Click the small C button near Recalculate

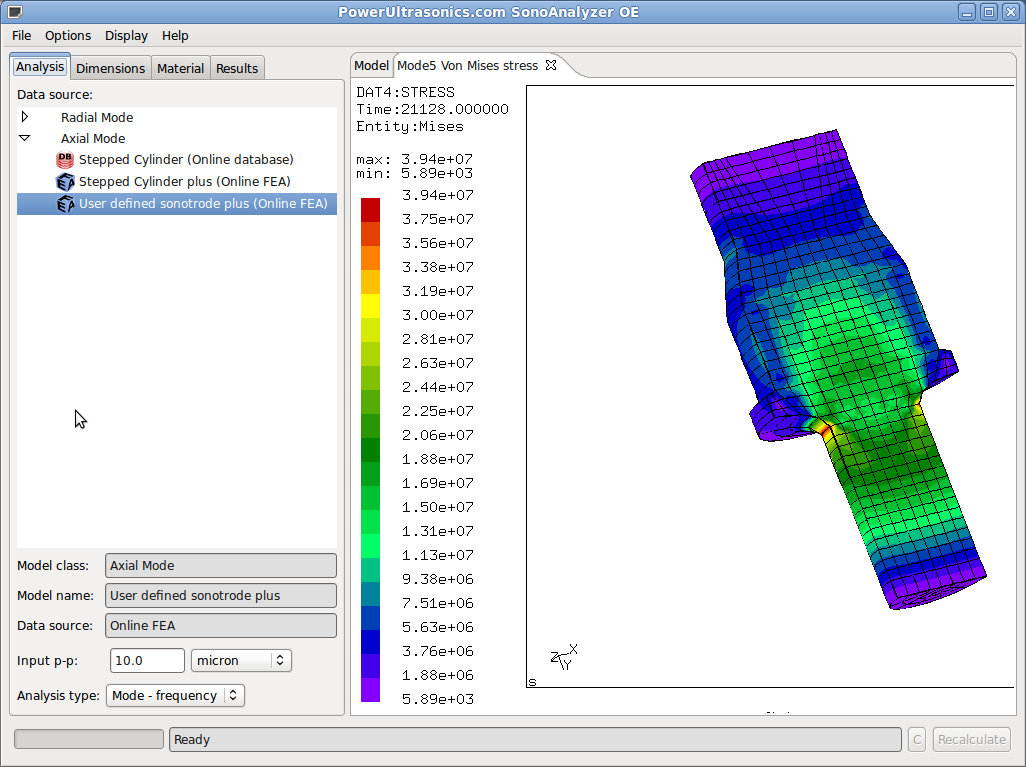[917, 740]
